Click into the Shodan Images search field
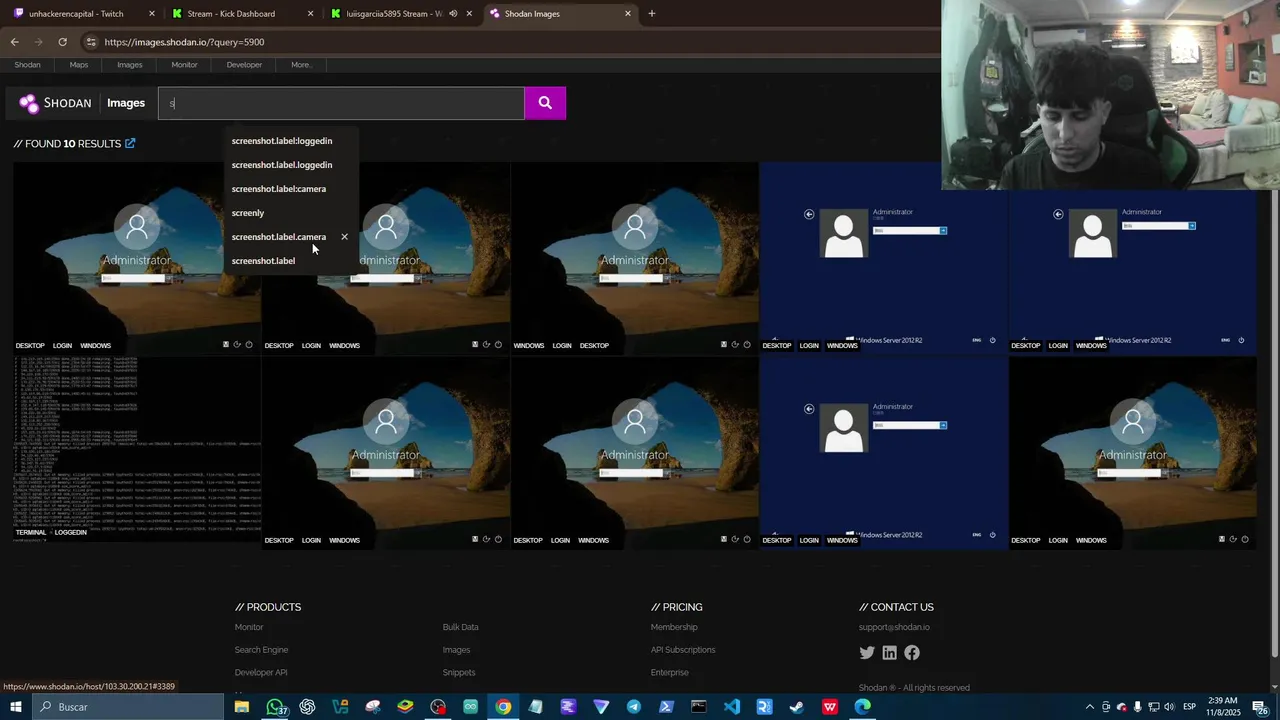Screen dimensions: 1280x720 point(341,103)
